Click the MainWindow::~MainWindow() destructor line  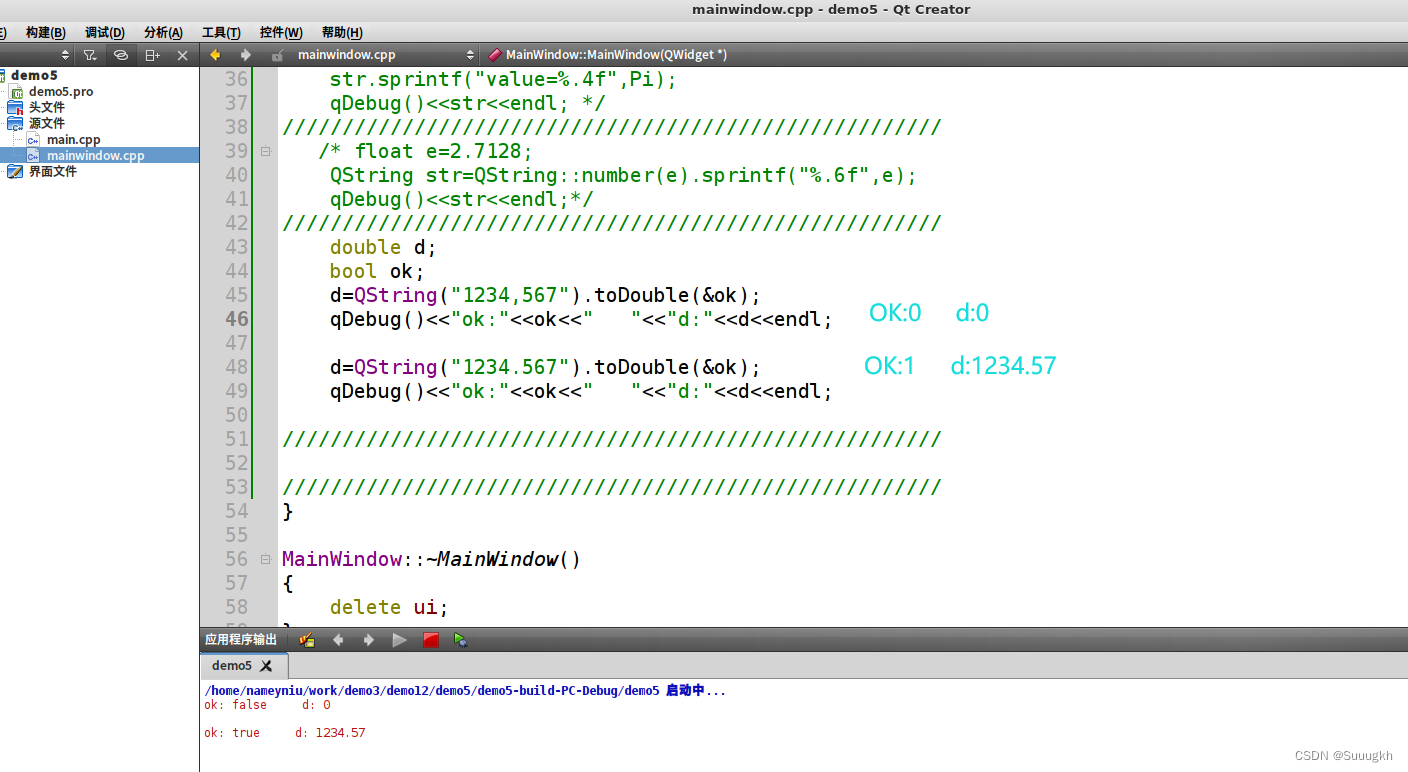tap(431, 559)
